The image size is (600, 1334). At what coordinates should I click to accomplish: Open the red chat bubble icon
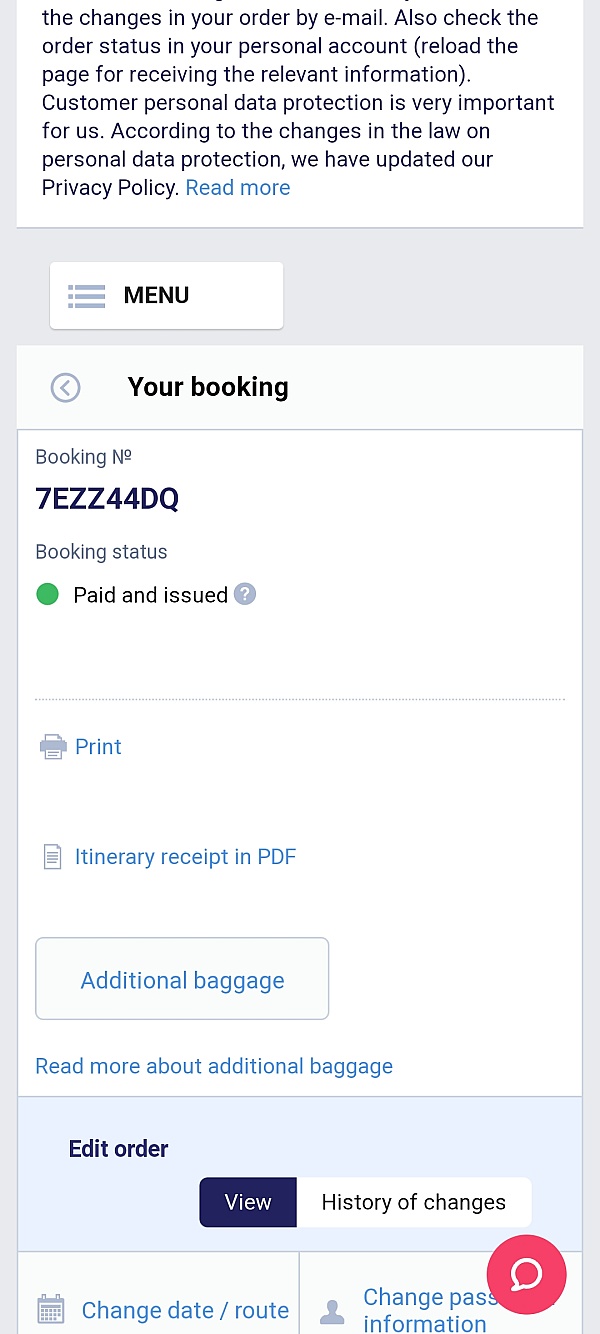click(x=526, y=1274)
